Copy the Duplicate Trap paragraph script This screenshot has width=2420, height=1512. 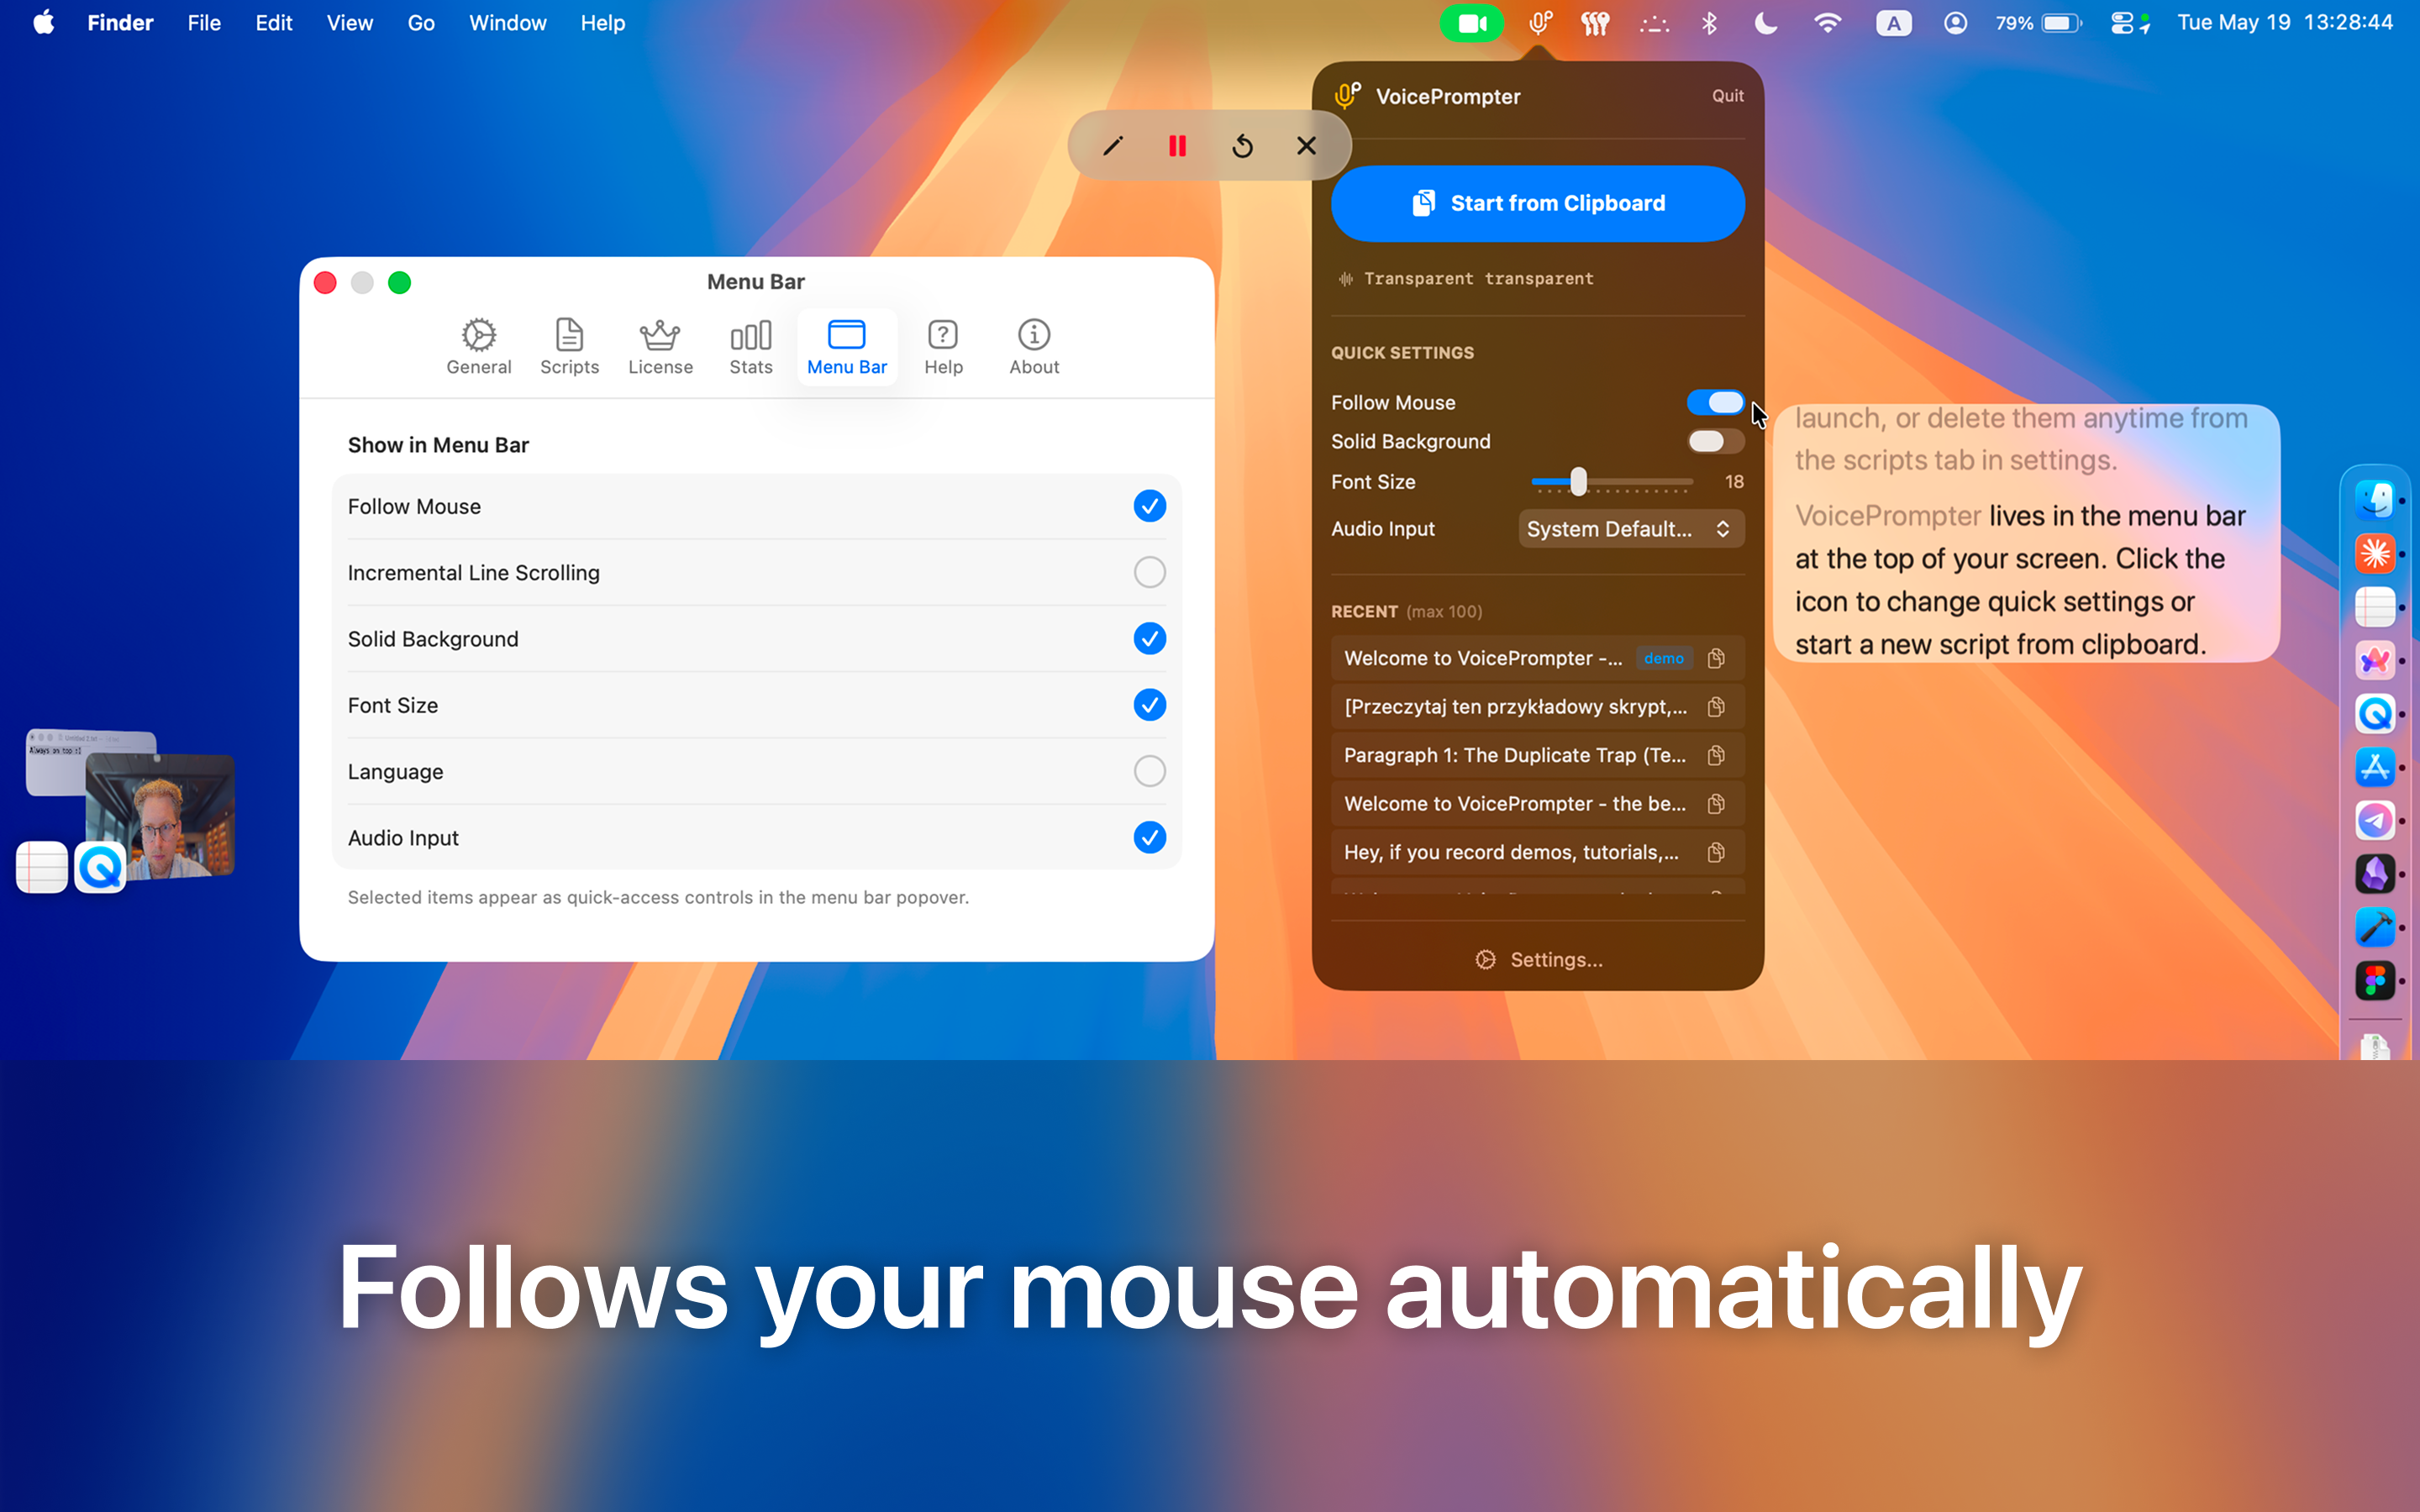coord(1716,755)
